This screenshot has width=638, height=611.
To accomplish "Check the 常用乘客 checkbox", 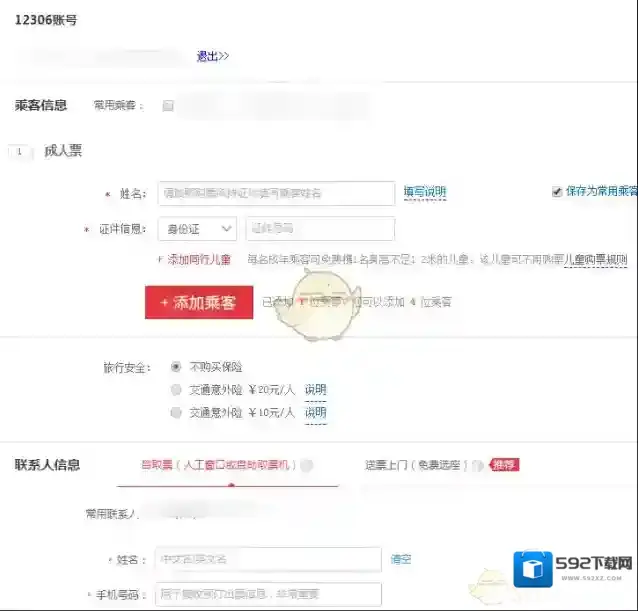I will point(168,105).
